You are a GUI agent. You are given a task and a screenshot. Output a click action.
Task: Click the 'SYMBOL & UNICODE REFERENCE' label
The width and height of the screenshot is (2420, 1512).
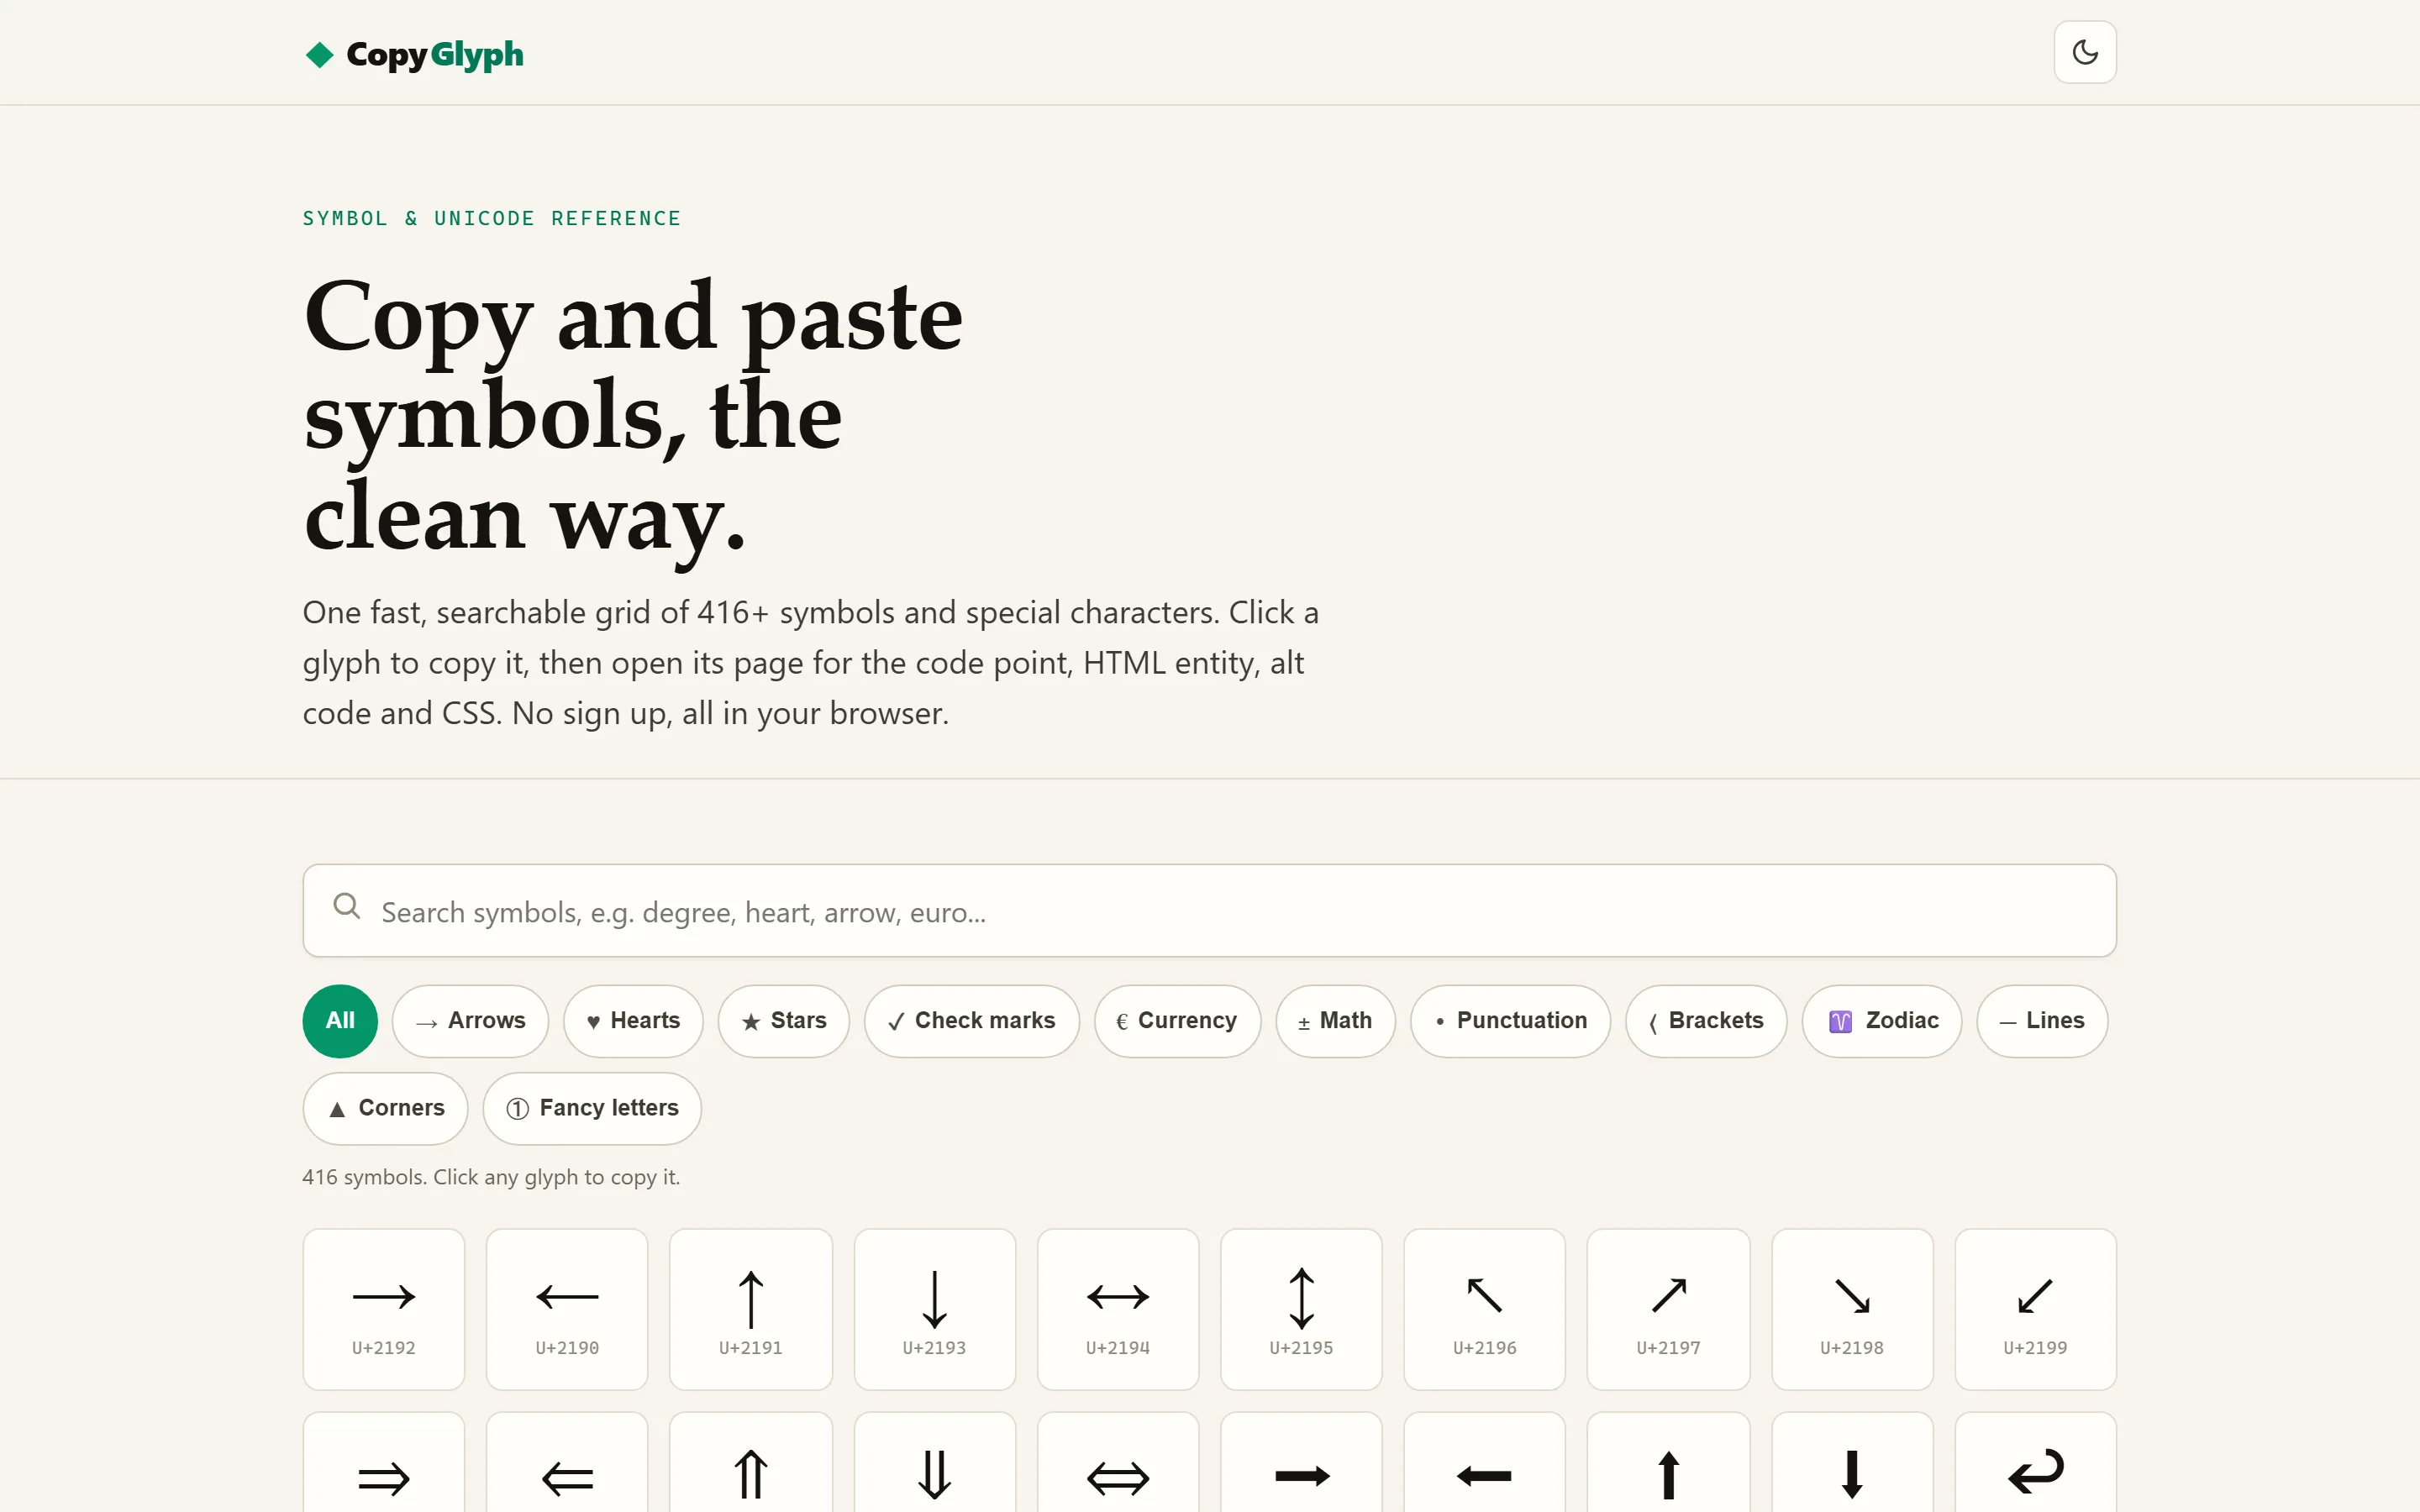click(x=492, y=218)
